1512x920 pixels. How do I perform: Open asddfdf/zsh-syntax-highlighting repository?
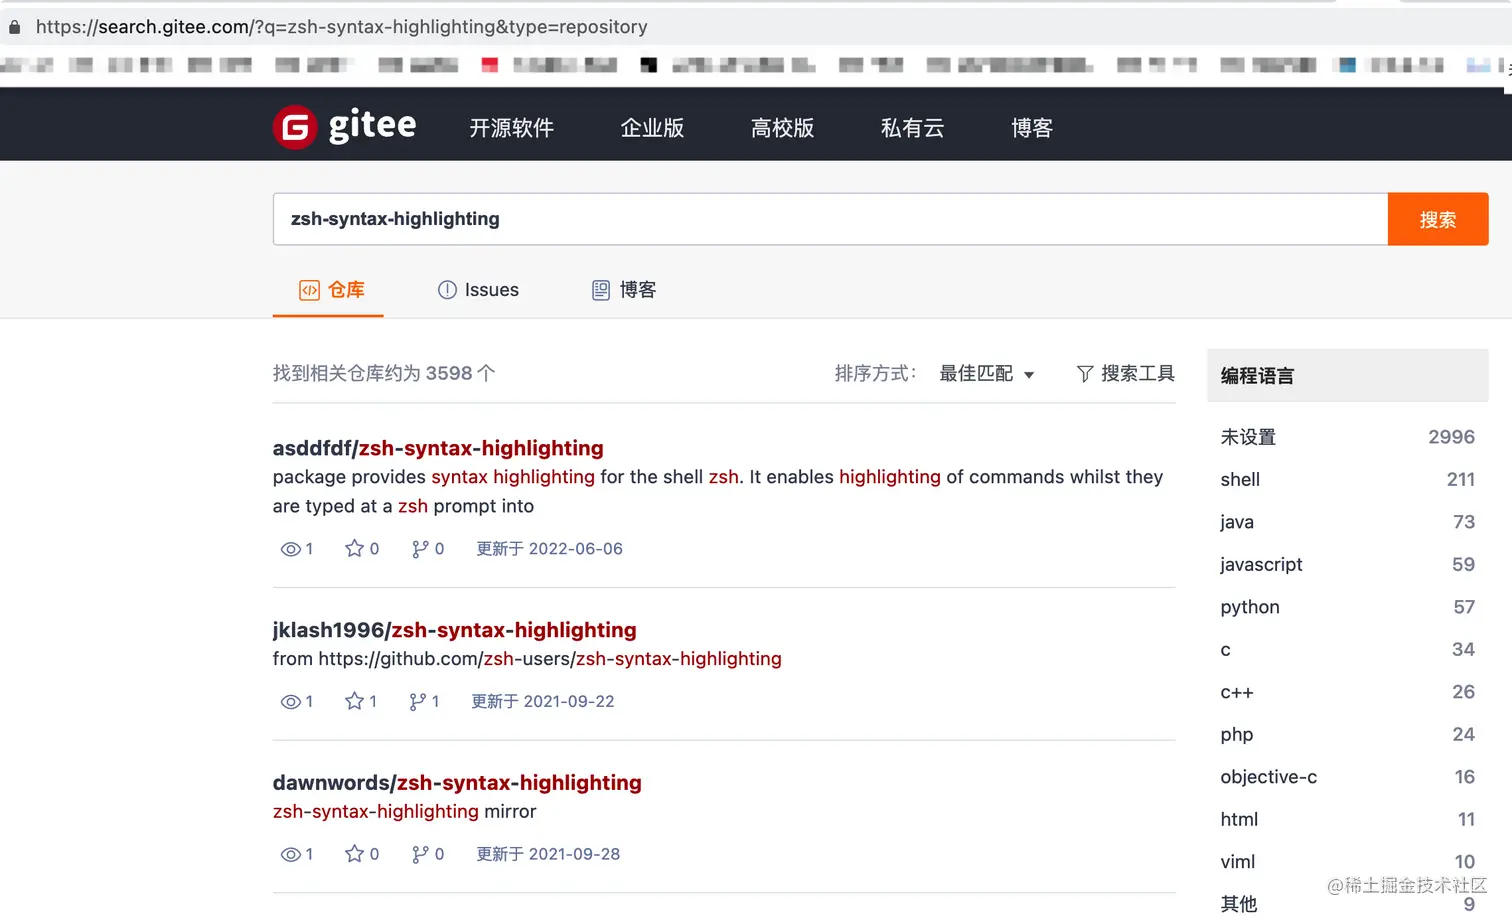point(438,448)
